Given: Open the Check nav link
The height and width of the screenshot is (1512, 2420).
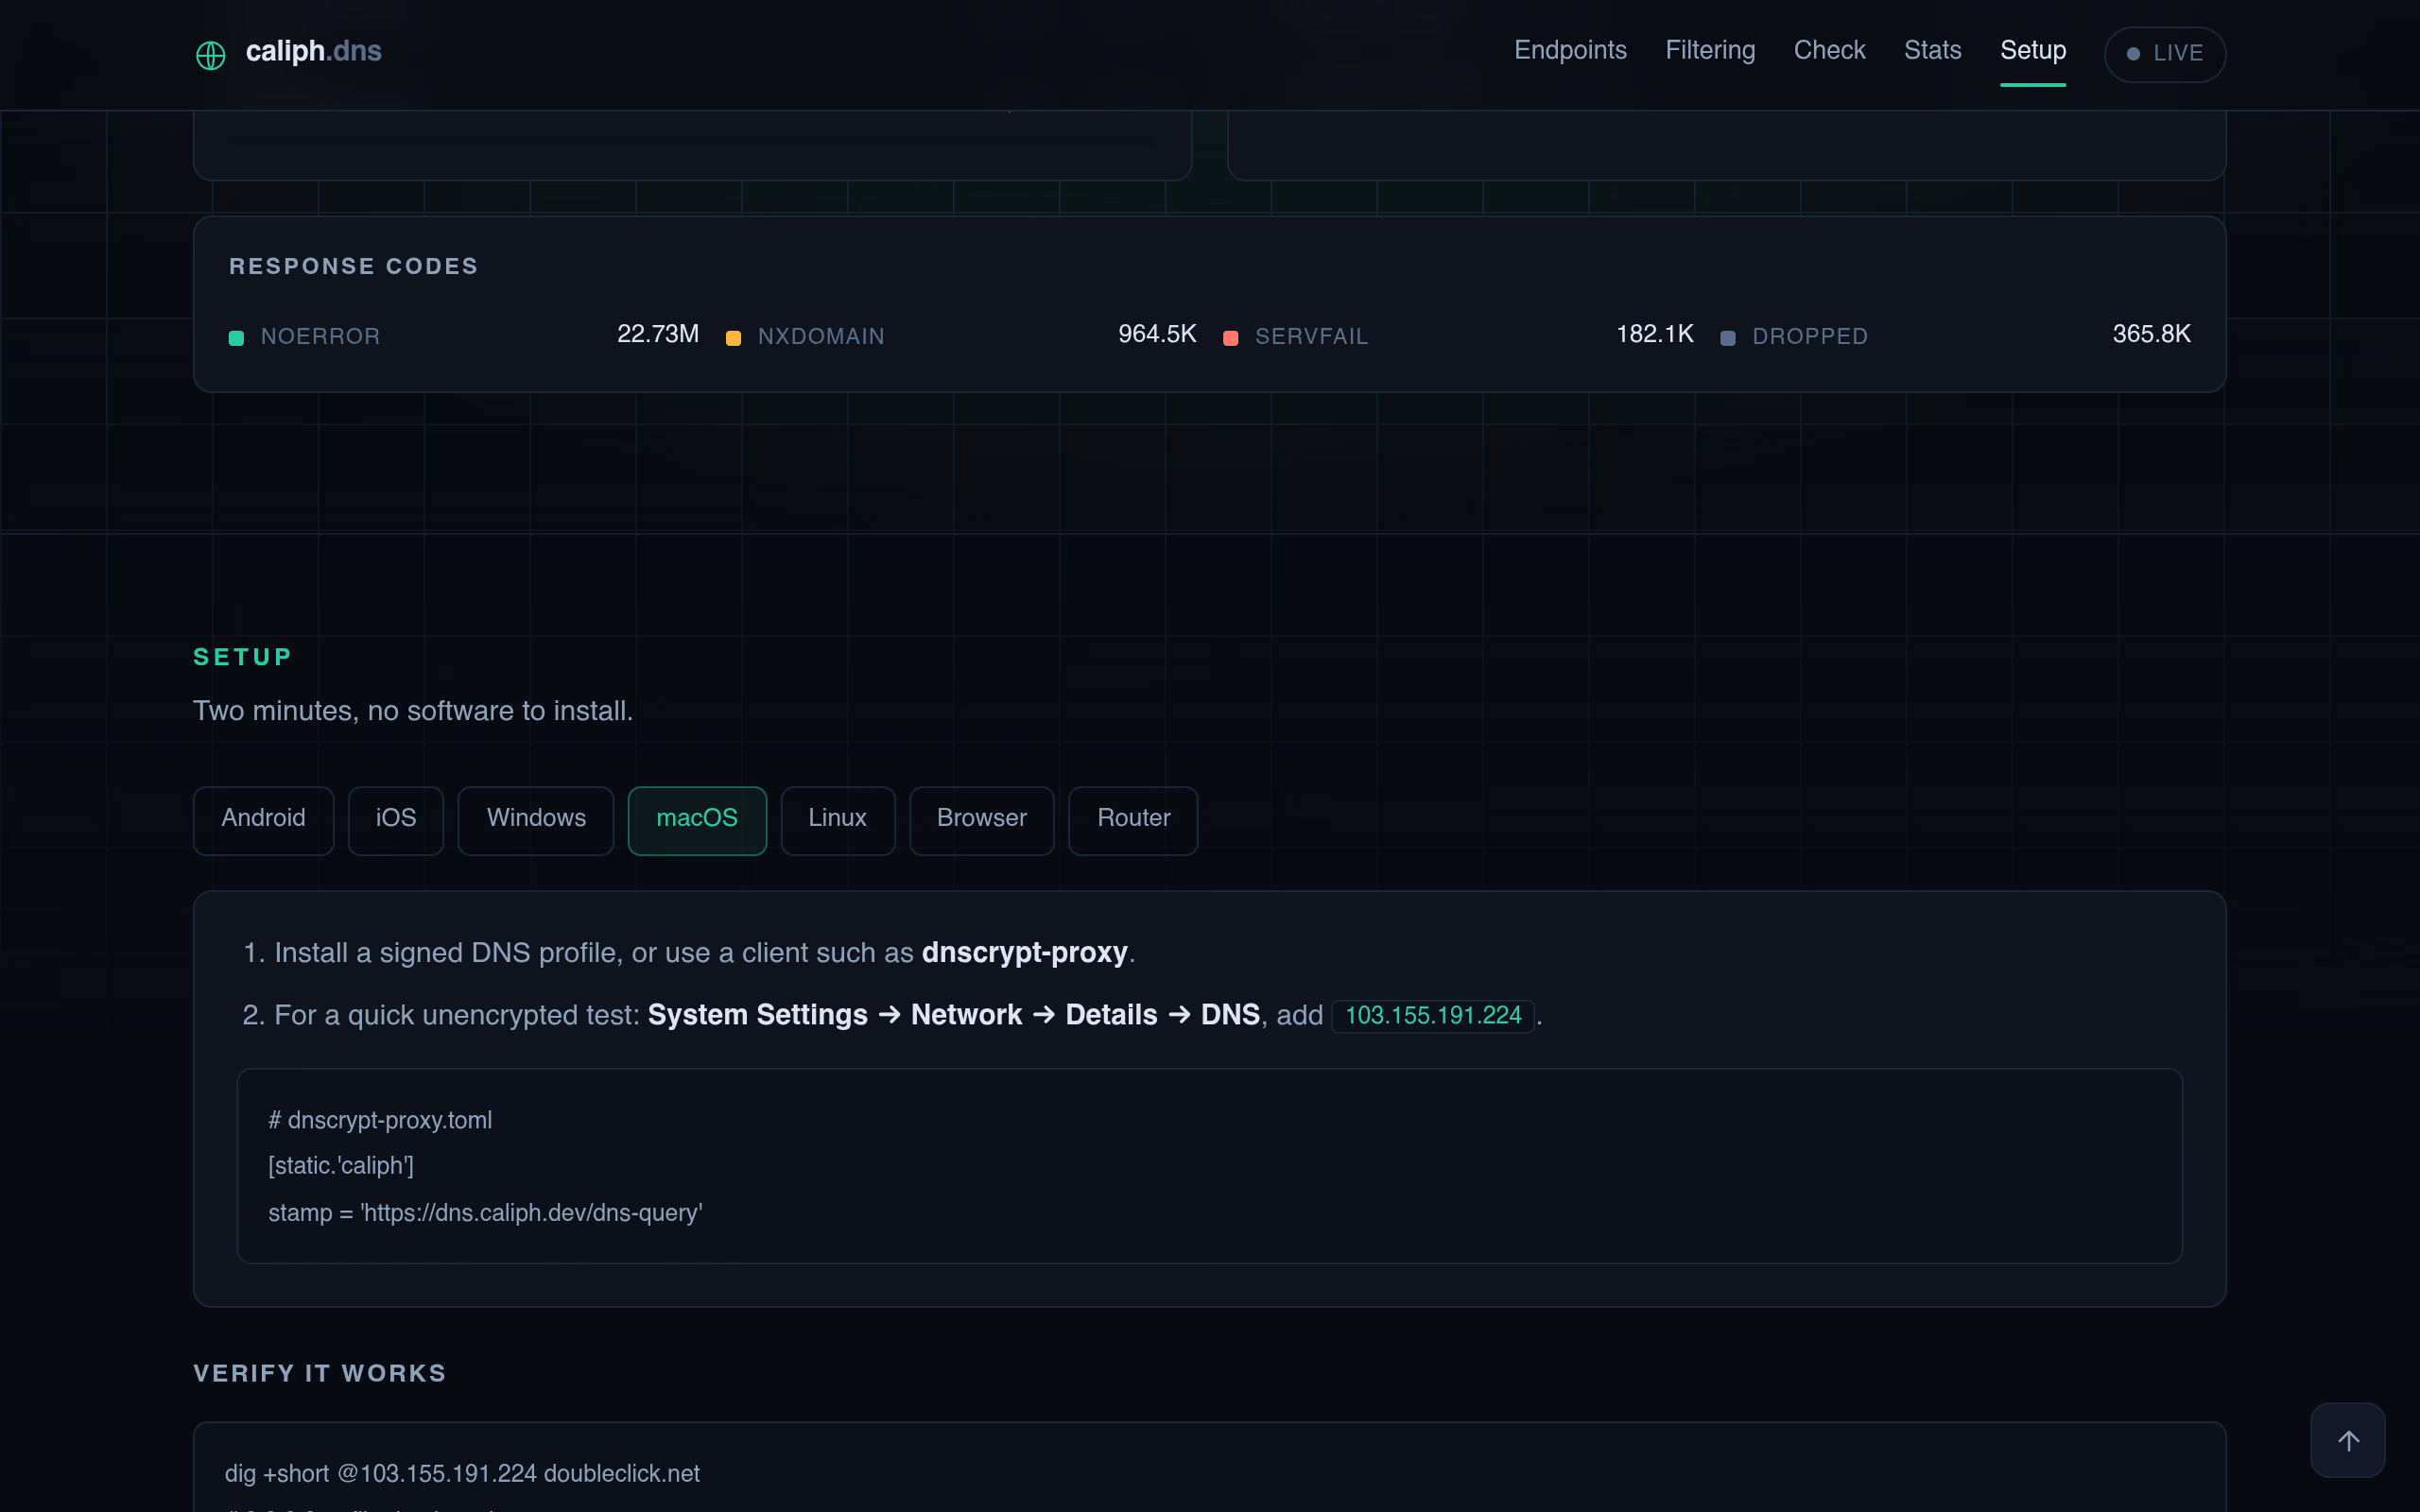Looking at the screenshot, I should (1829, 50).
